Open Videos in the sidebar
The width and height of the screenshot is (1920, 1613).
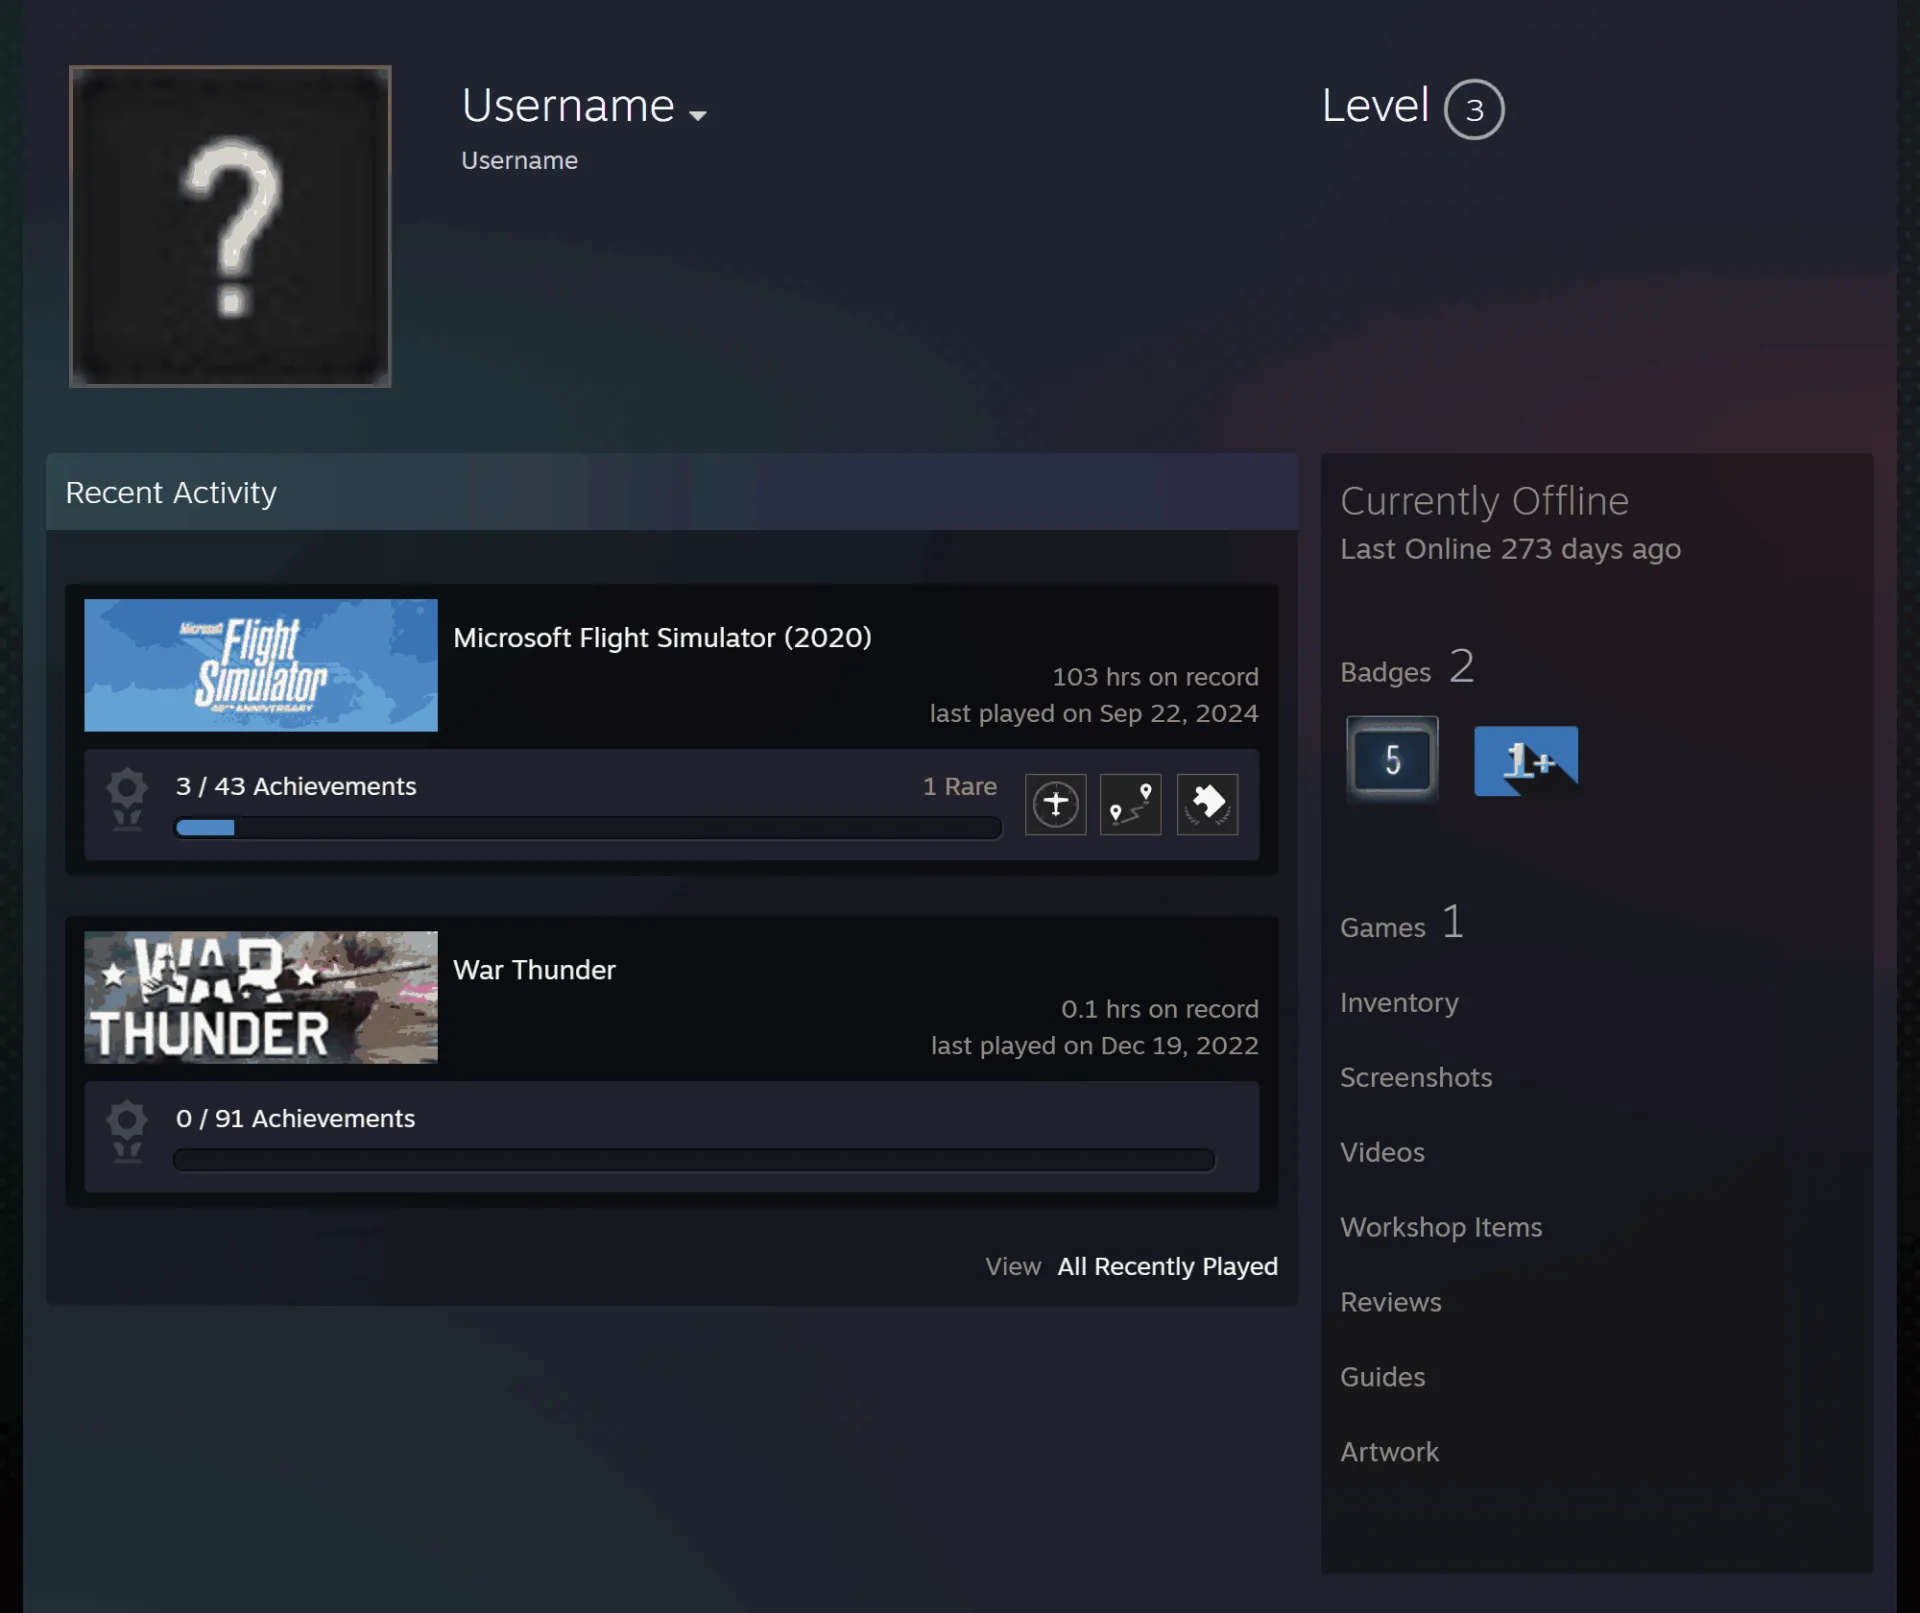pyautogui.click(x=1382, y=1152)
